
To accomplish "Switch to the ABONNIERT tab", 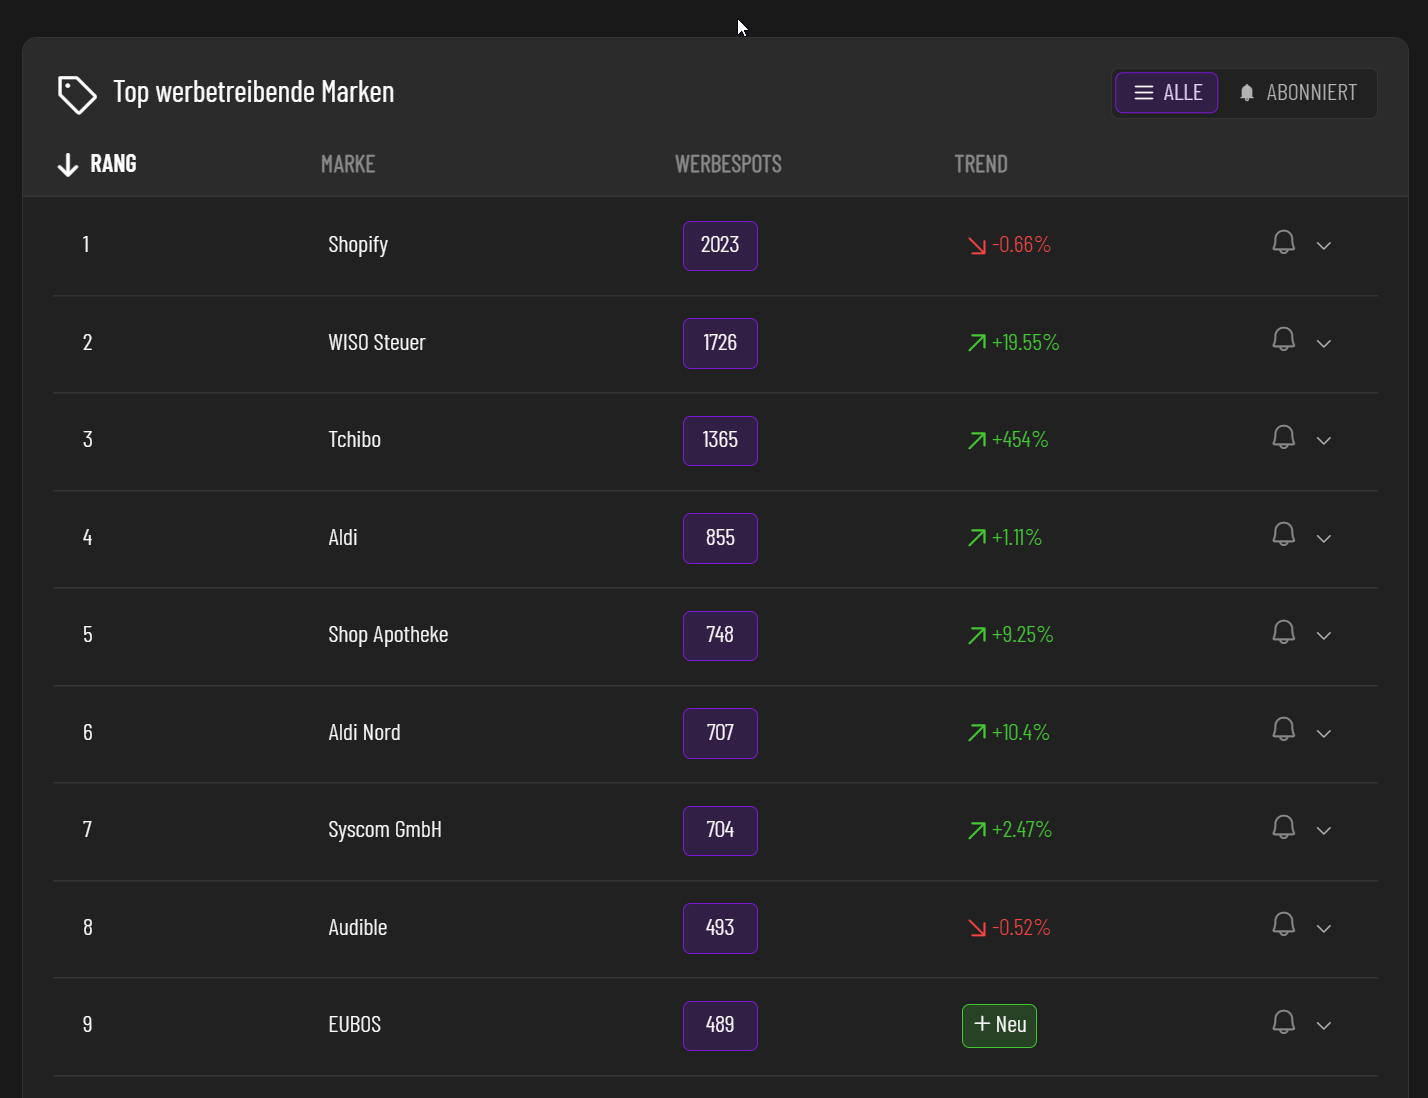I will (1297, 93).
